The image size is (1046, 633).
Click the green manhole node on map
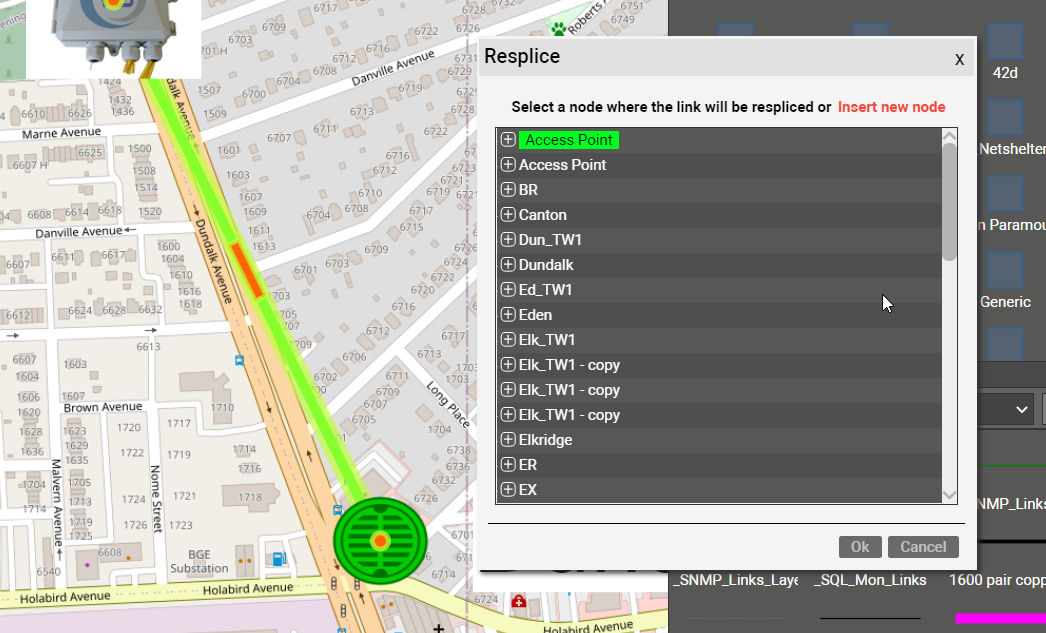click(x=380, y=541)
